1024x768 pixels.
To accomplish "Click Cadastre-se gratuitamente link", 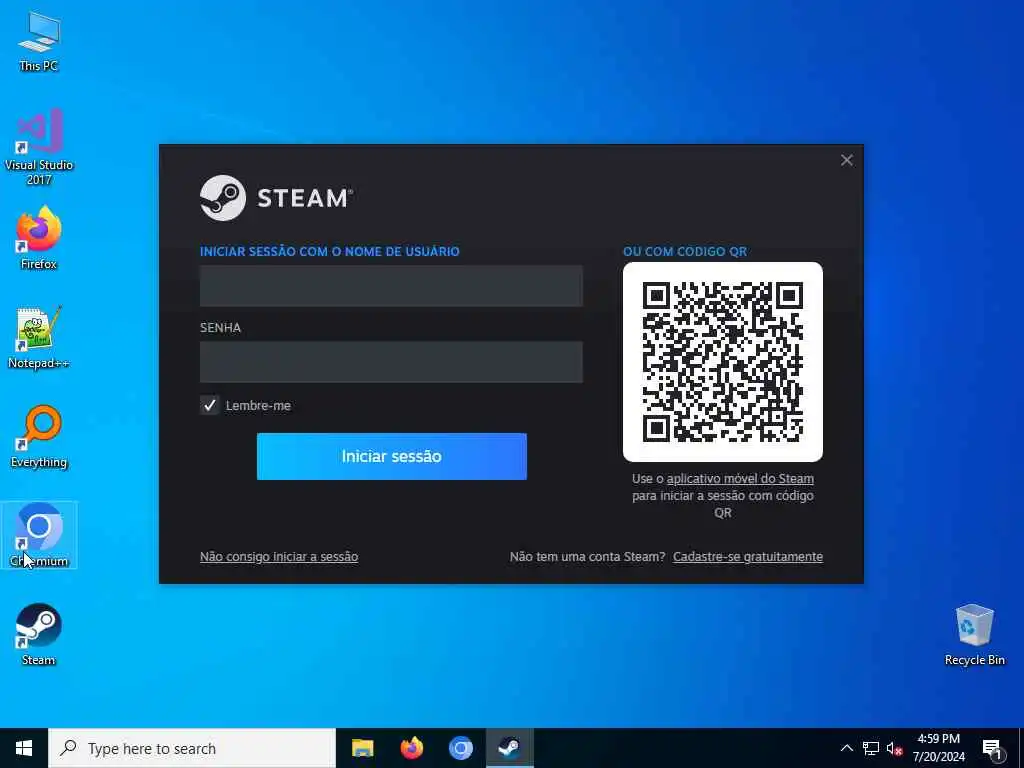I will pyautogui.click(x=748, y=557).
